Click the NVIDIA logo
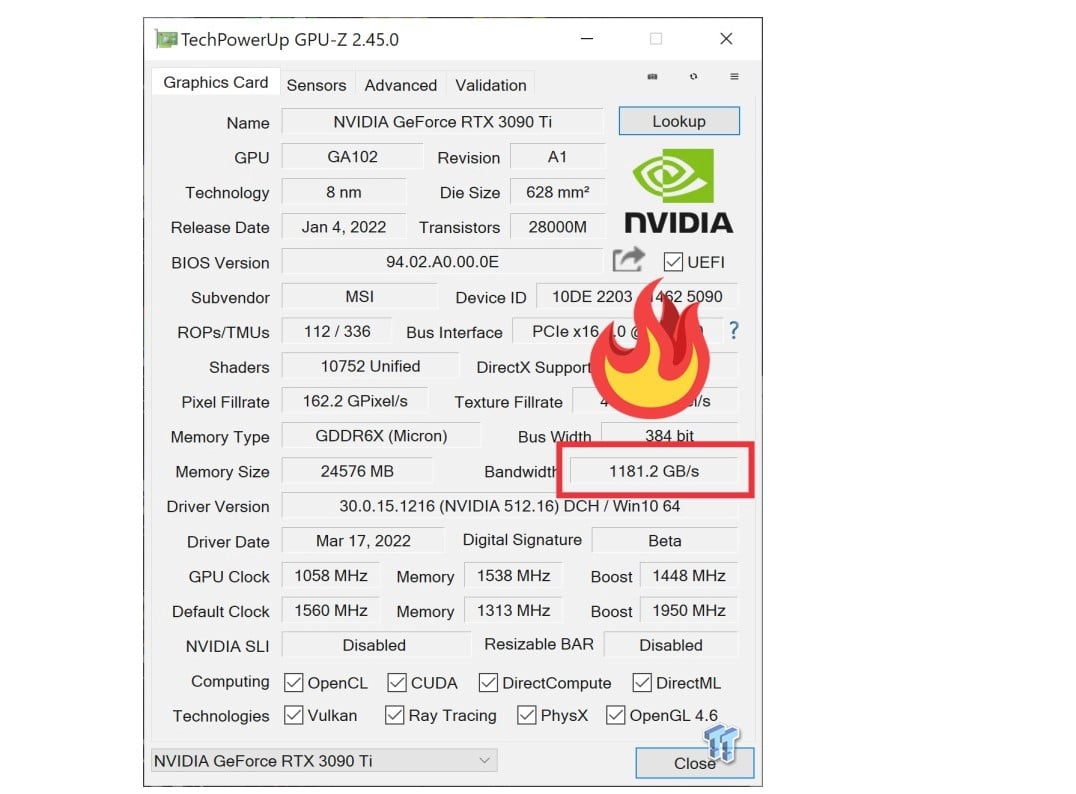 678,191
